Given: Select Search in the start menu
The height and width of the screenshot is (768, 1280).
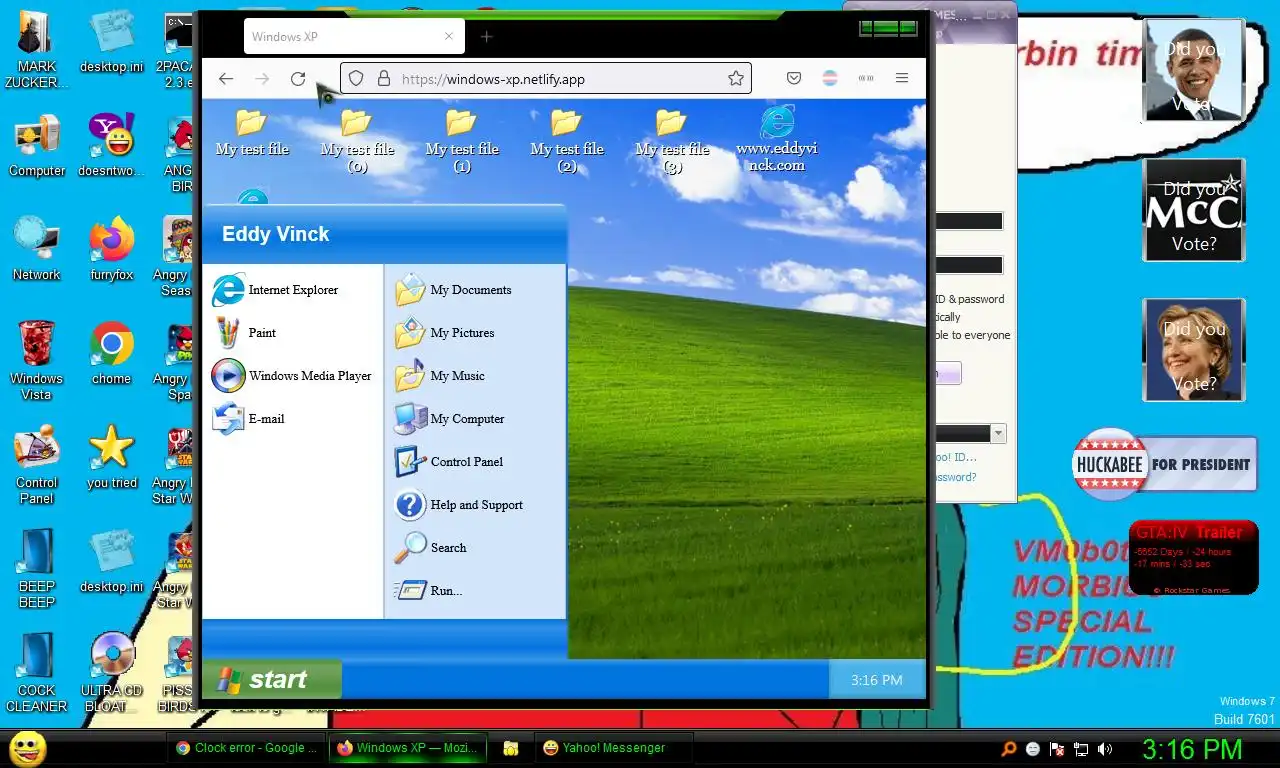Looking at the screenshot, I should [431, 548].
